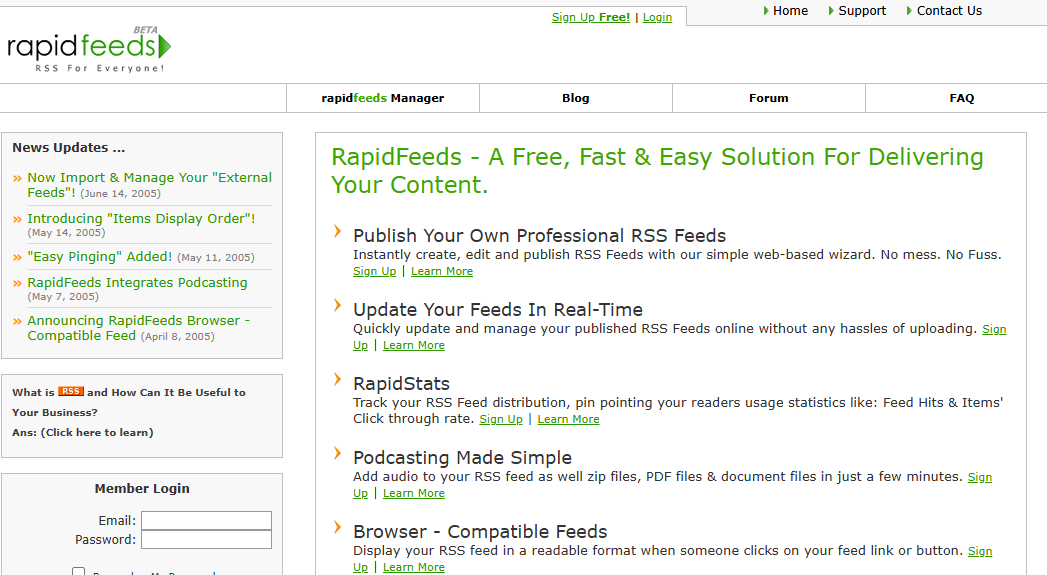1047x575 pixels.
Task: Click '(Click here to learn)' about RSS
Action: click(x=97, y=432)
